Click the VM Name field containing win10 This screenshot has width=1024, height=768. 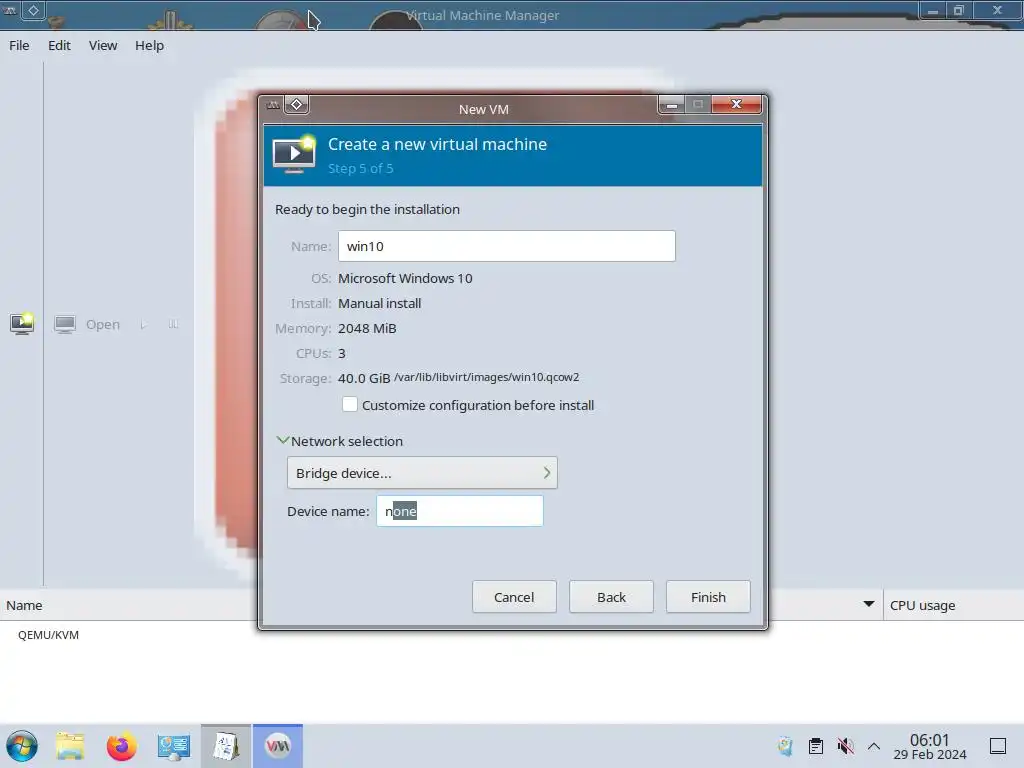[x=507, y=246]
